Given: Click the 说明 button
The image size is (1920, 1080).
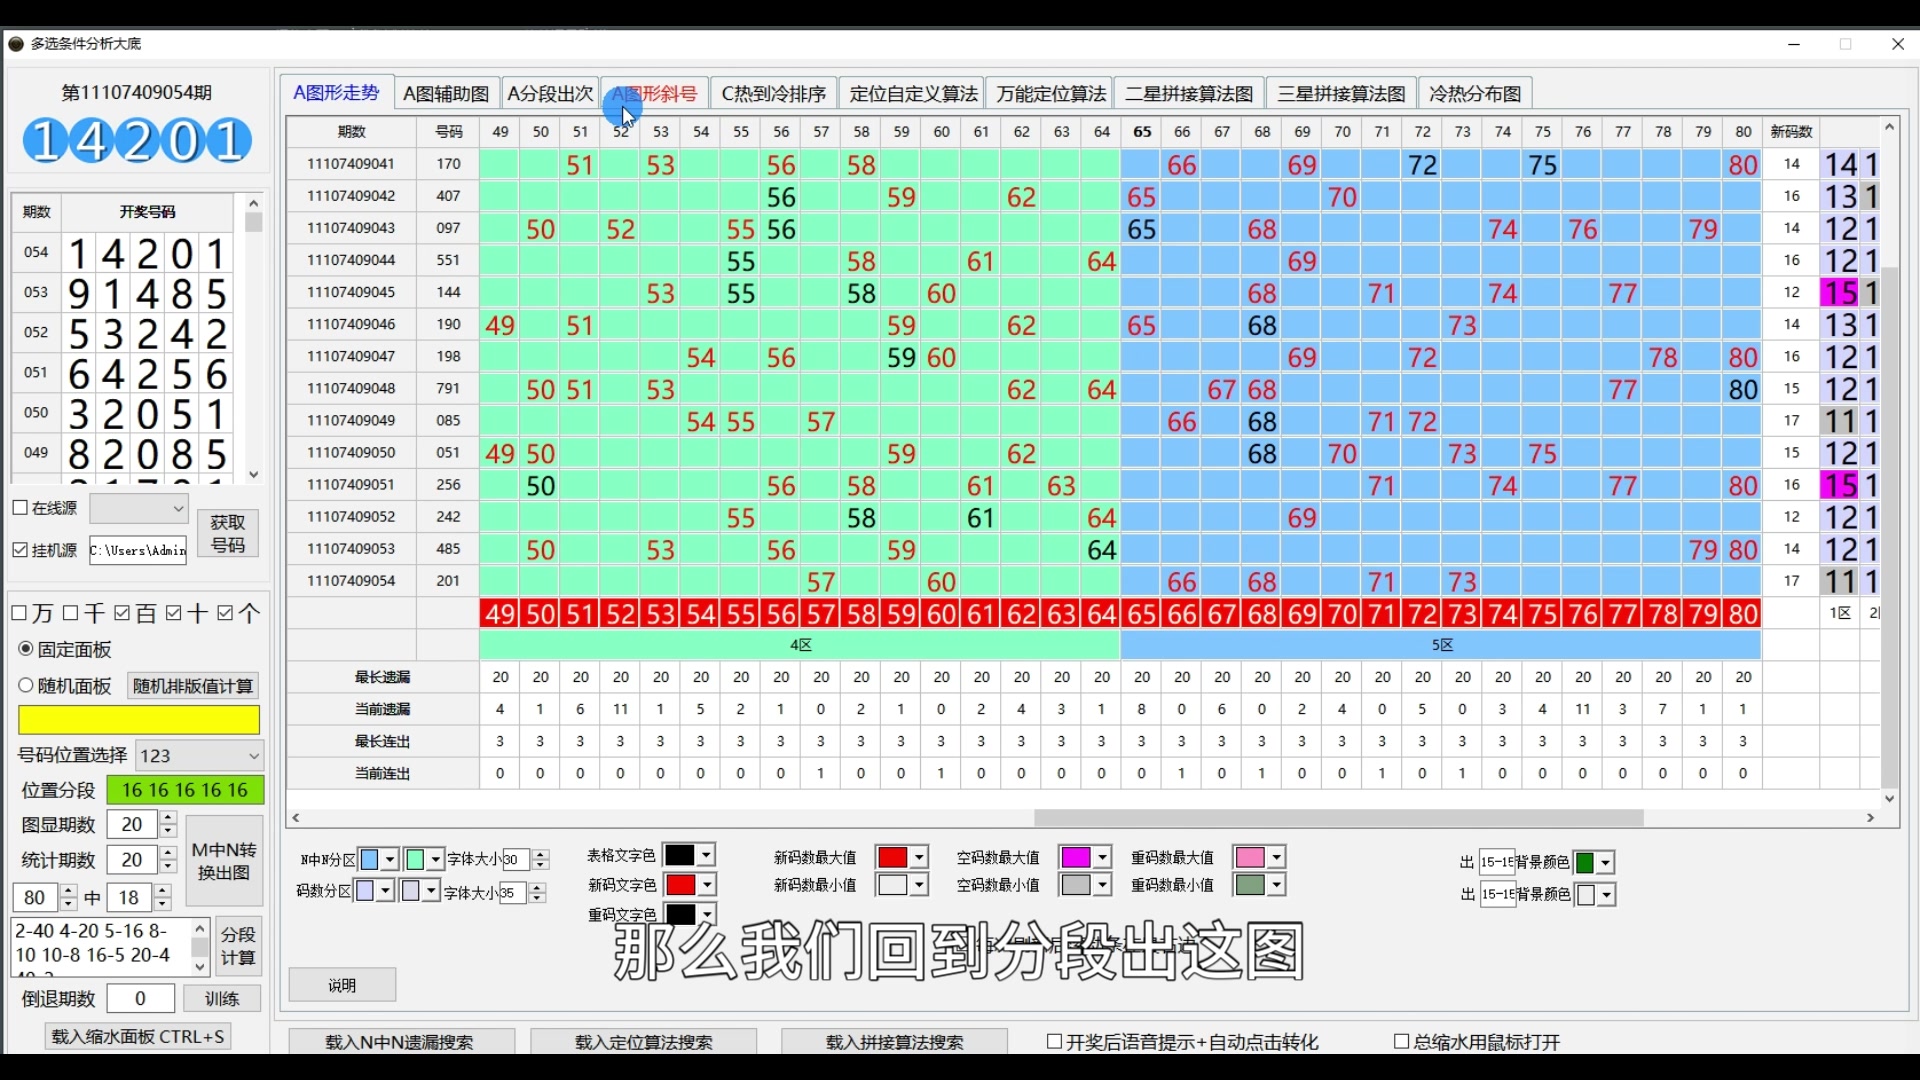Looking at the screenshot, I should click(342, 985).
